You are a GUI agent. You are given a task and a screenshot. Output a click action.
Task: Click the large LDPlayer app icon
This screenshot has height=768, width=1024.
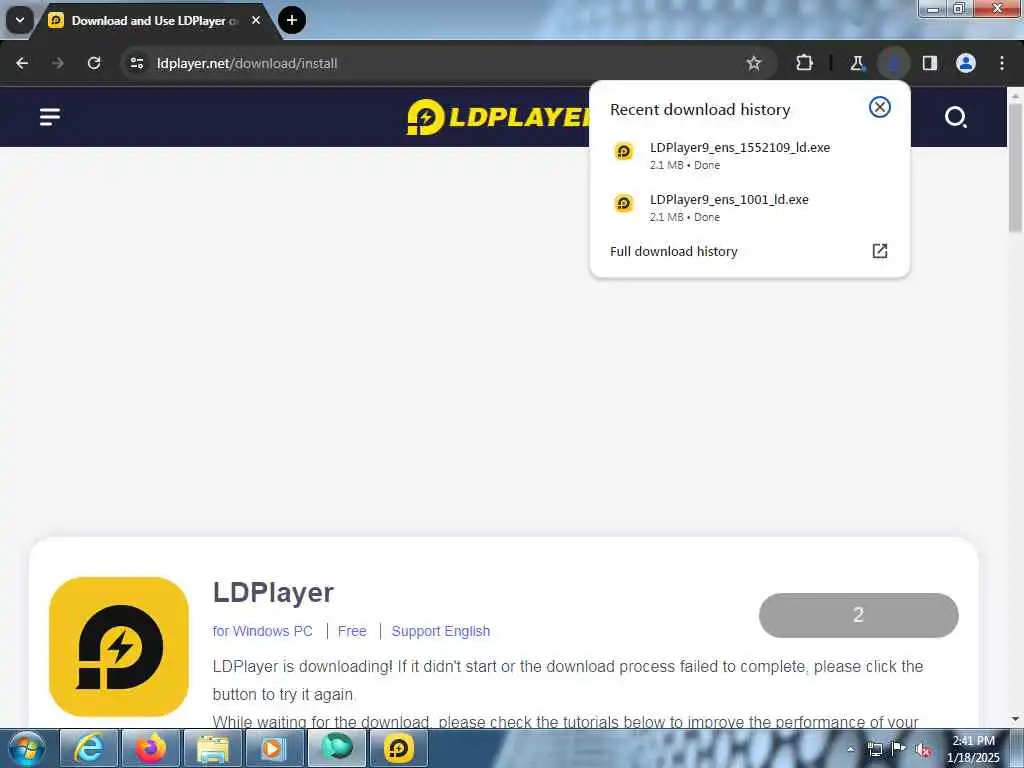point(119,647)
